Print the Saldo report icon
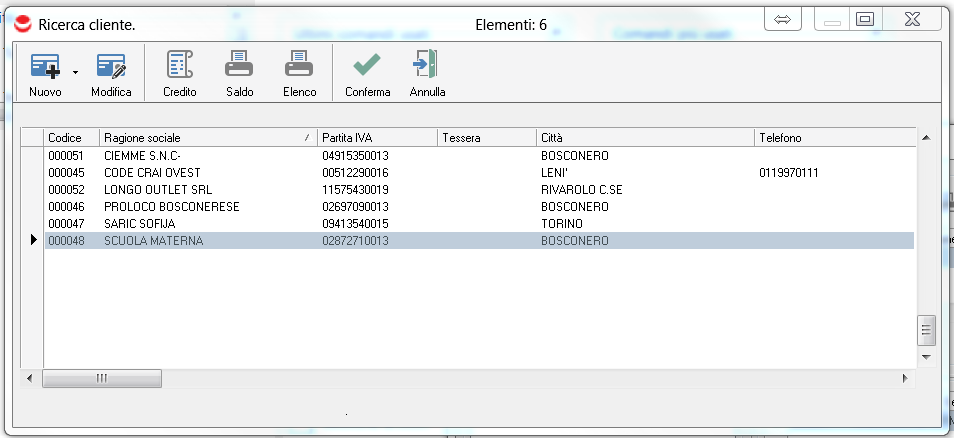Image resolution: width=954 pixels, height=438 pixels. coord(239,67)
